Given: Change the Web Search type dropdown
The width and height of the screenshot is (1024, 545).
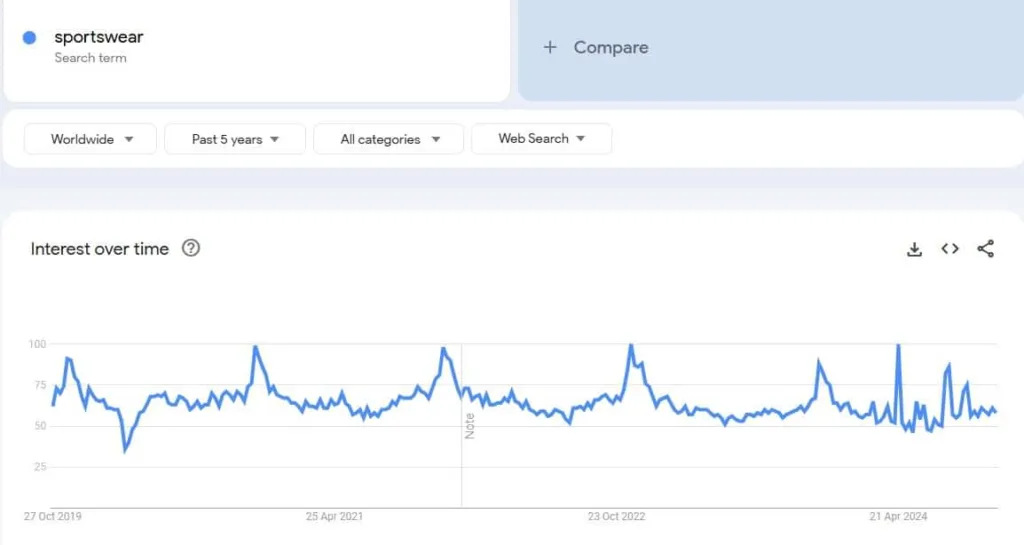Looking at the screenshot, I should pos(541,139).
